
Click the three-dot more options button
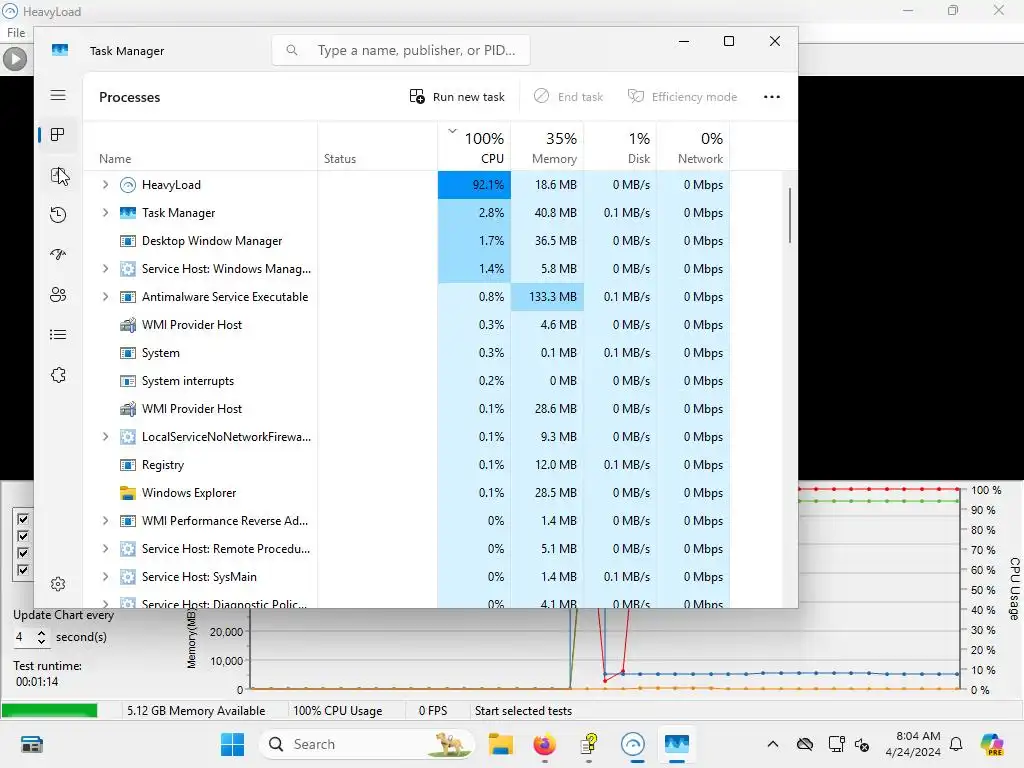tap(772, 97)
